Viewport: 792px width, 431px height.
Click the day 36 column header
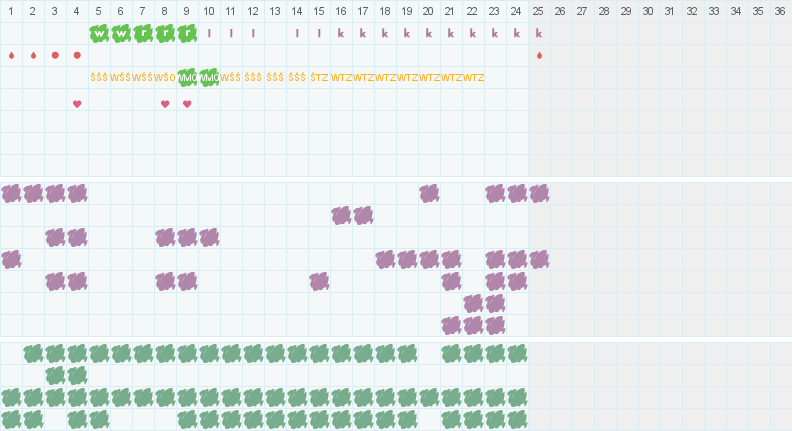tap(780, 11)
